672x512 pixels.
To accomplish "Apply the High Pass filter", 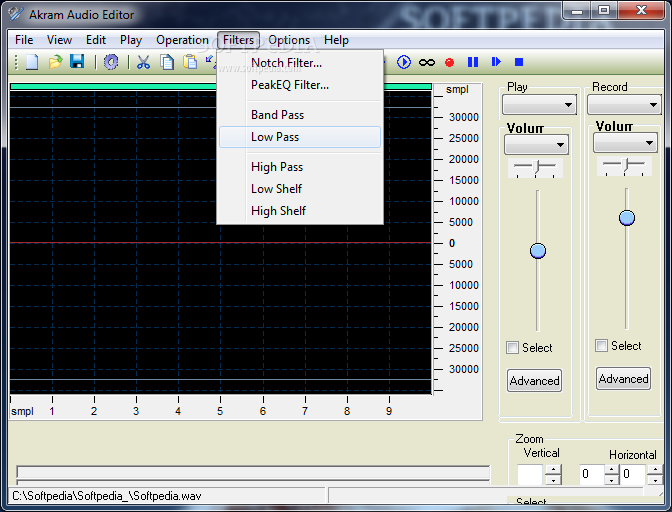I will 300,167.
